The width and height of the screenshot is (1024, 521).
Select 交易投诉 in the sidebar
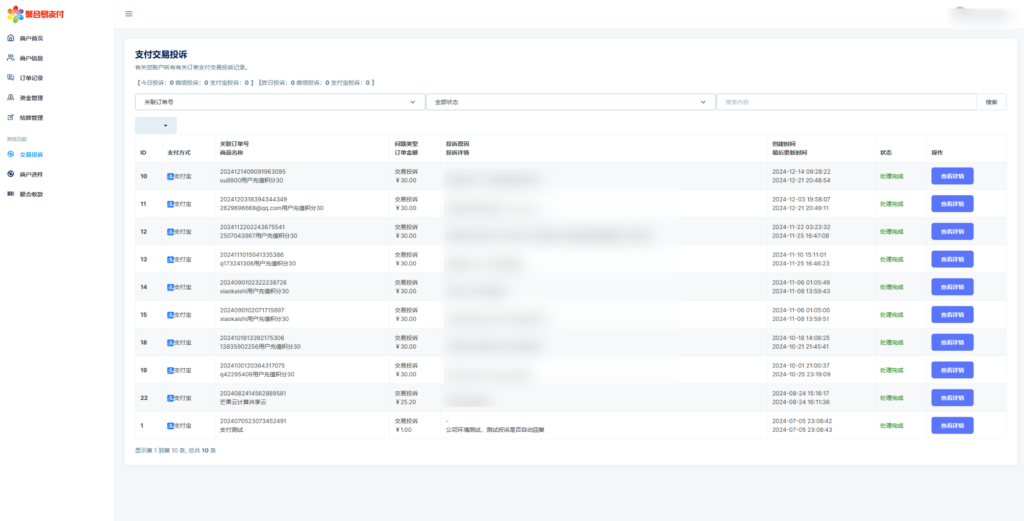[31, 155]
